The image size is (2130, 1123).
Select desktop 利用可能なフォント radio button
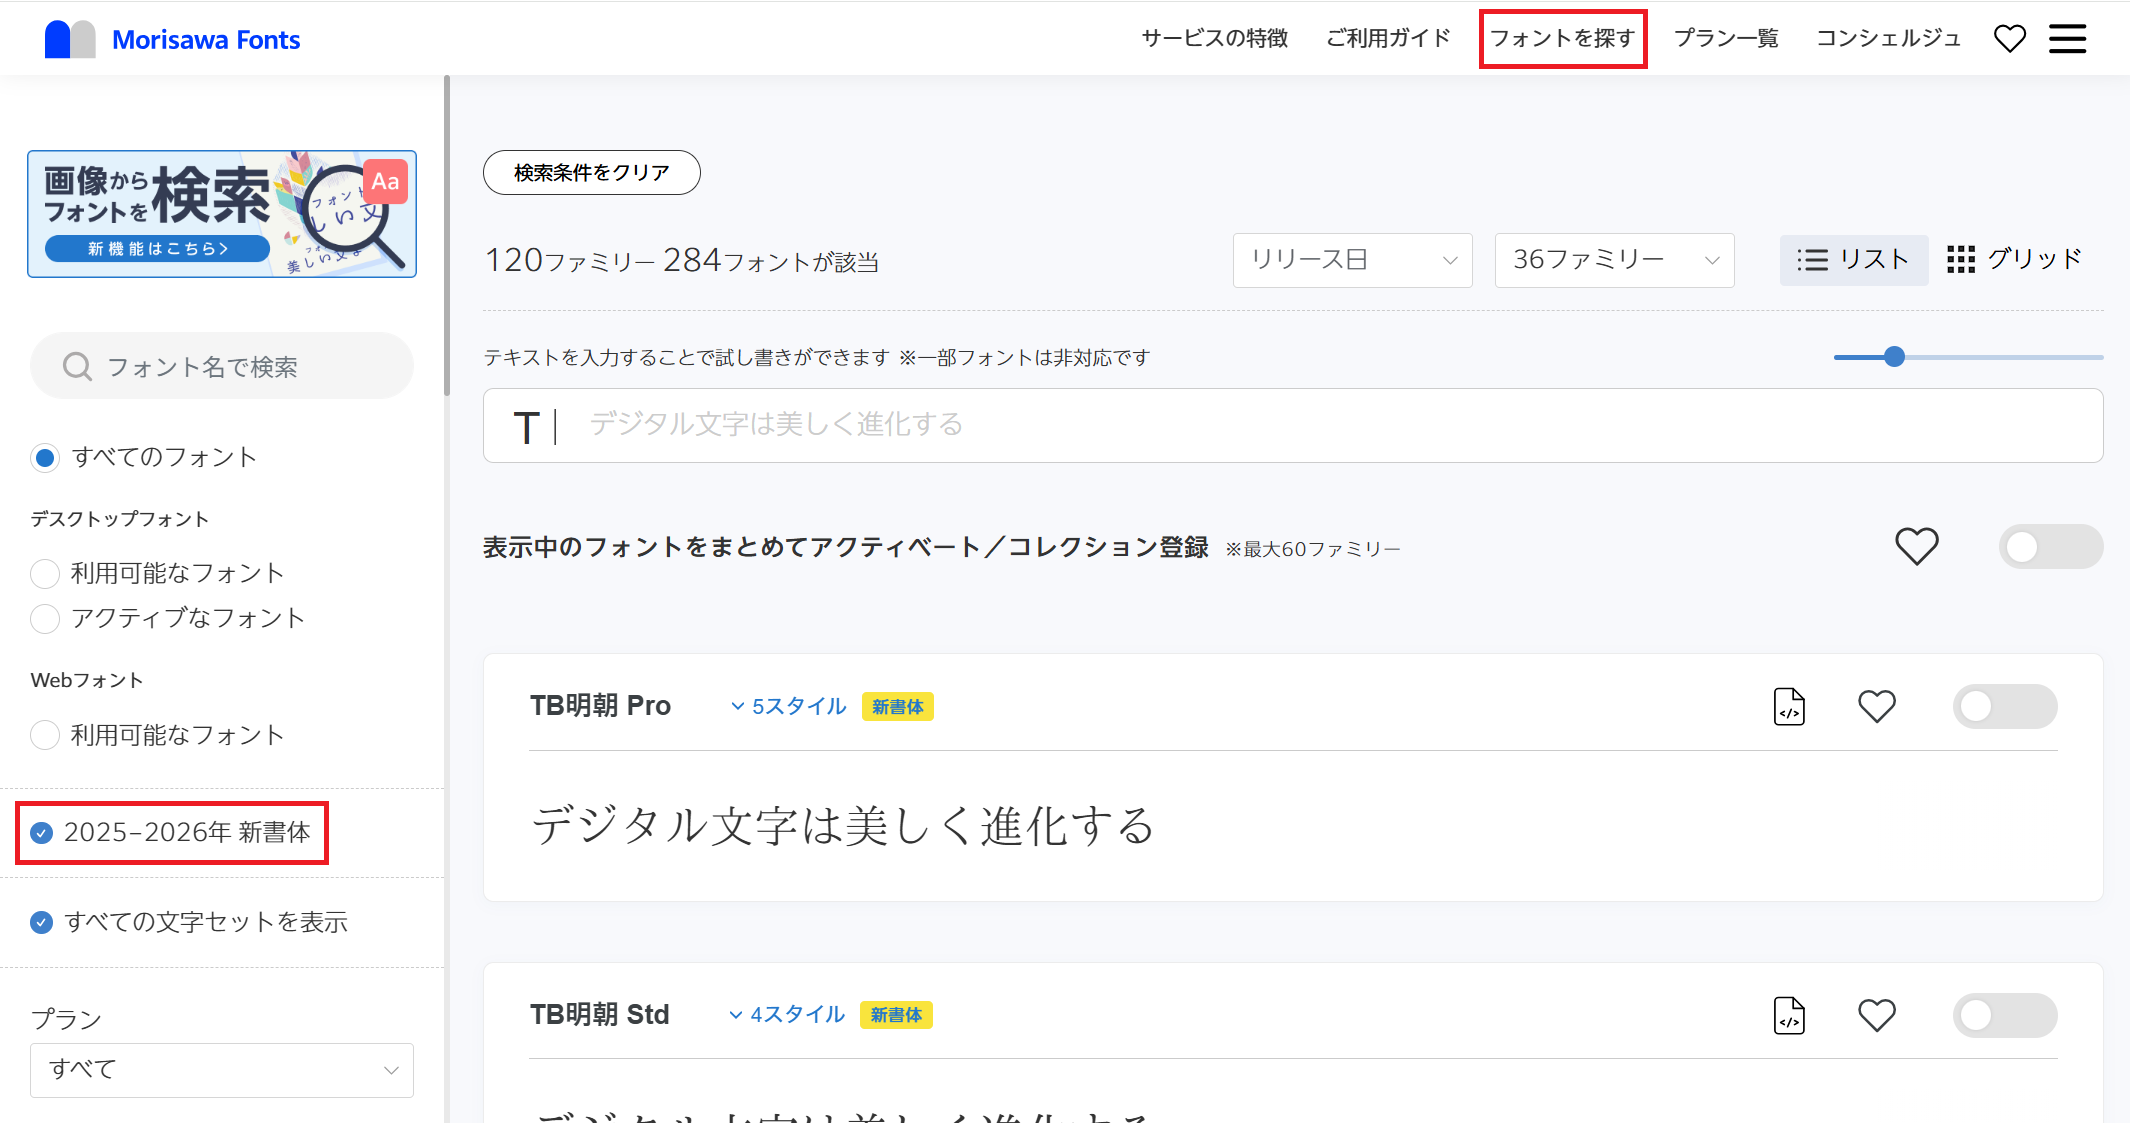[x=45, y=573]
